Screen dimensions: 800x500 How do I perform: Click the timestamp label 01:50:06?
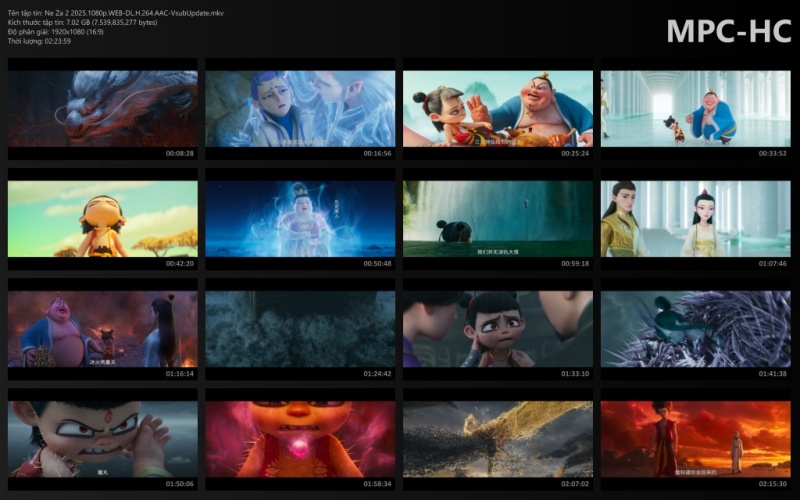point(180,484)
